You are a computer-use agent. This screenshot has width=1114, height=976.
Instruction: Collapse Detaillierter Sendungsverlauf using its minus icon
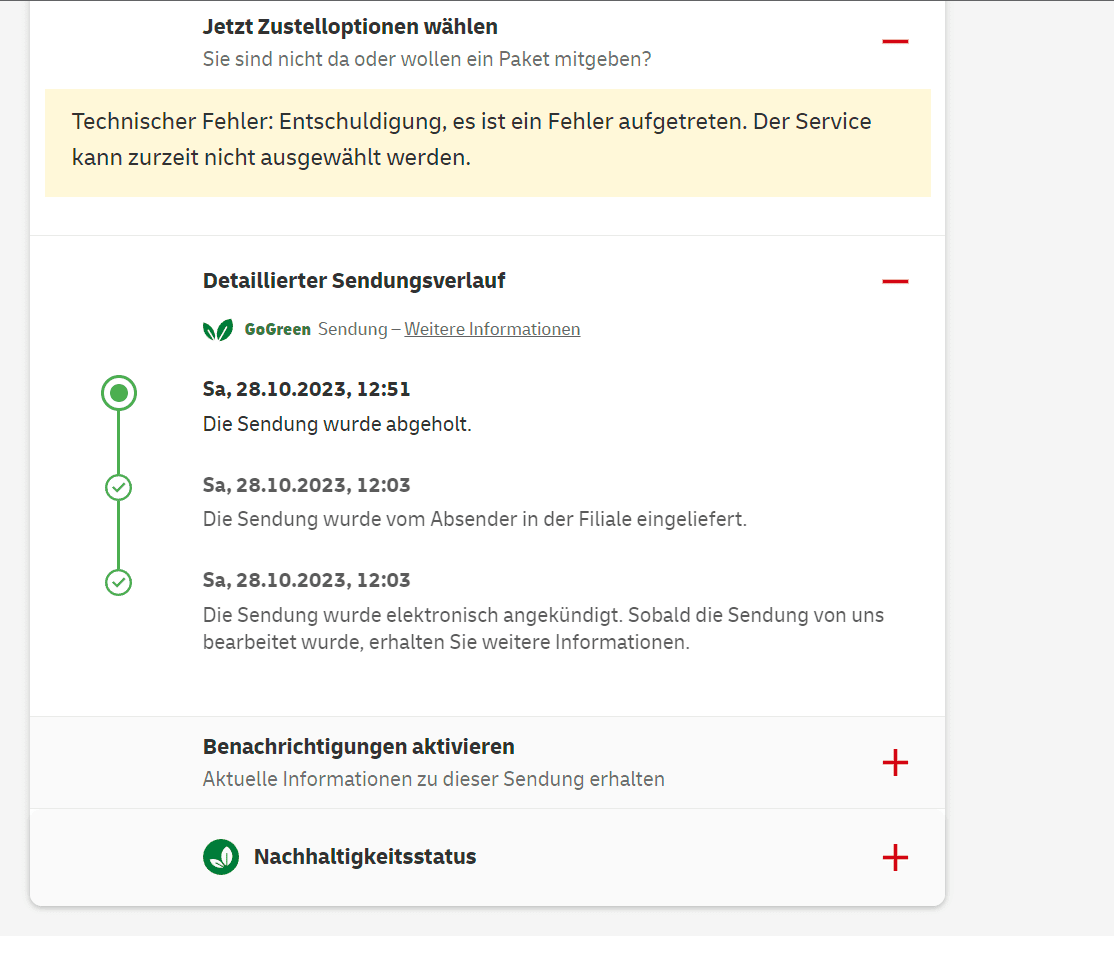click(895, 282)
